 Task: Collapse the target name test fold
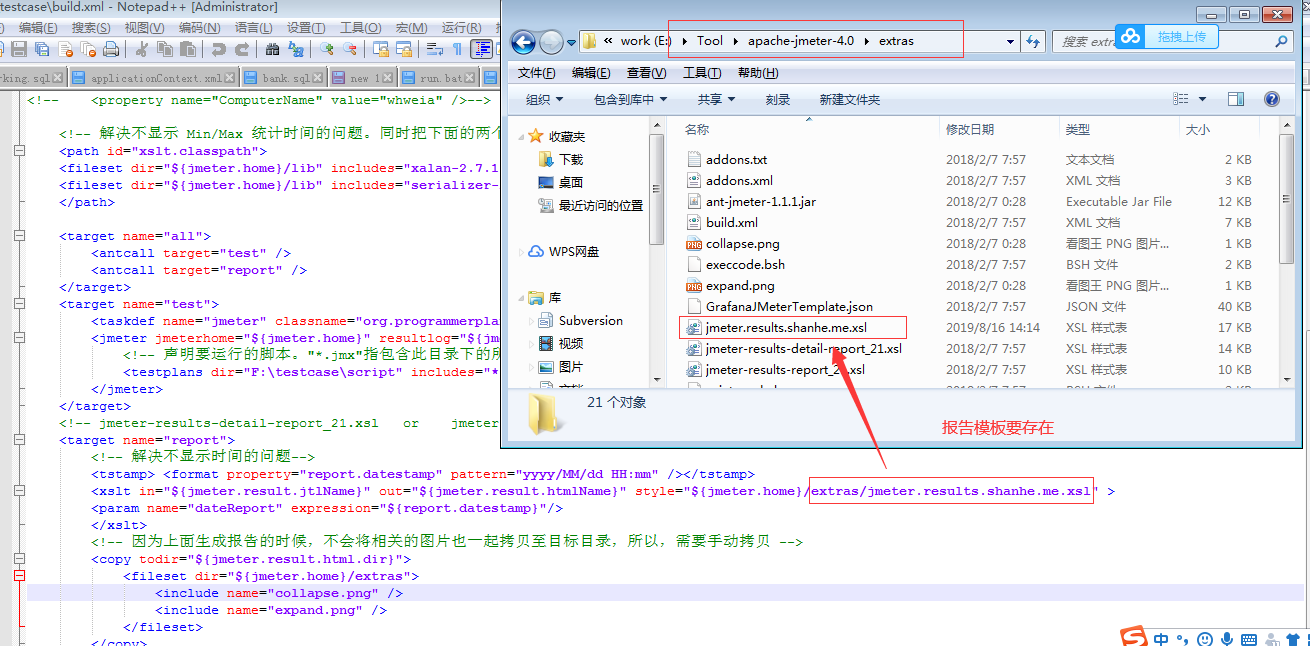tap(19, 304)
